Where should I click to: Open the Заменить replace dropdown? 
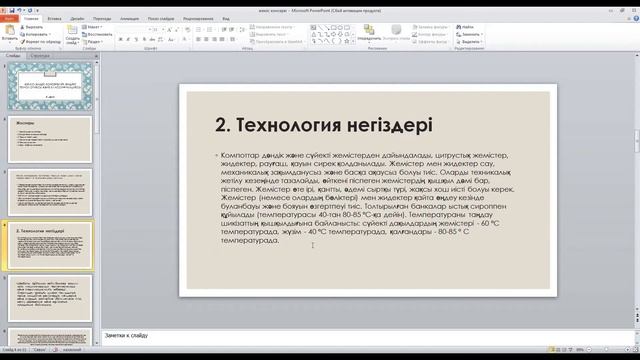pos(469,34)
